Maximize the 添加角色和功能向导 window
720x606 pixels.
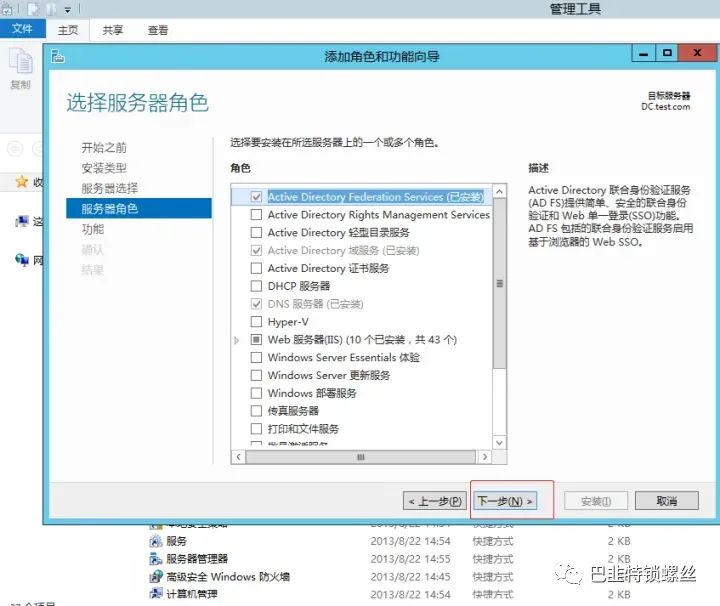pos(667,54)
